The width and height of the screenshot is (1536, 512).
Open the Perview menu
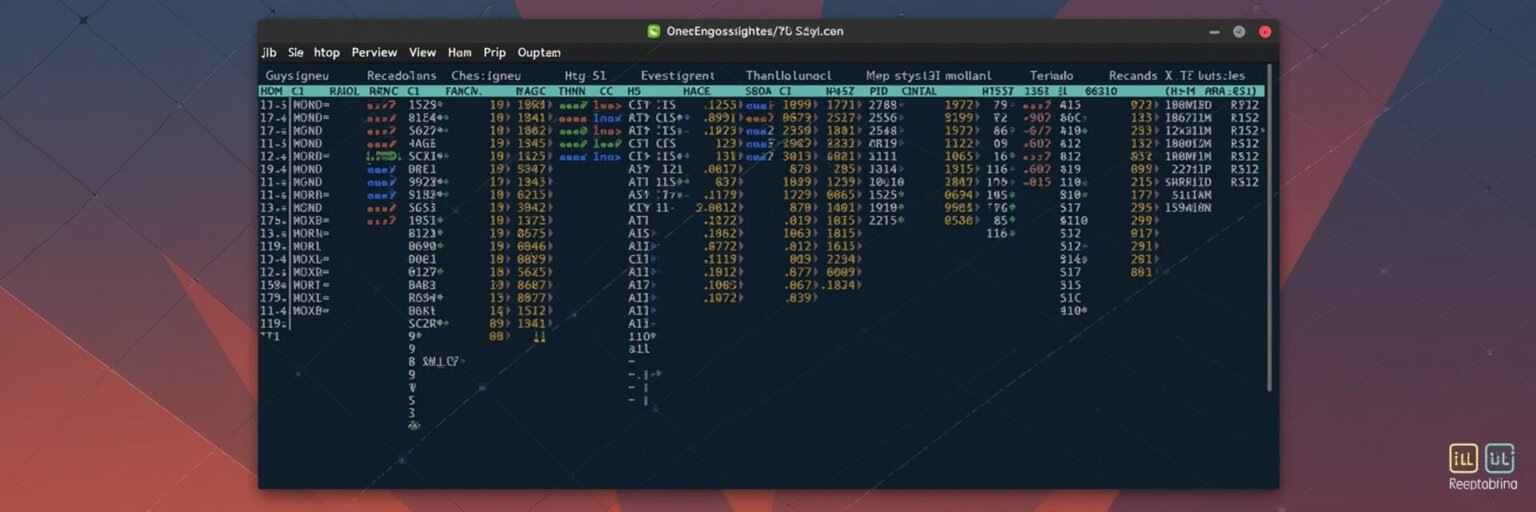pos(374,52)
